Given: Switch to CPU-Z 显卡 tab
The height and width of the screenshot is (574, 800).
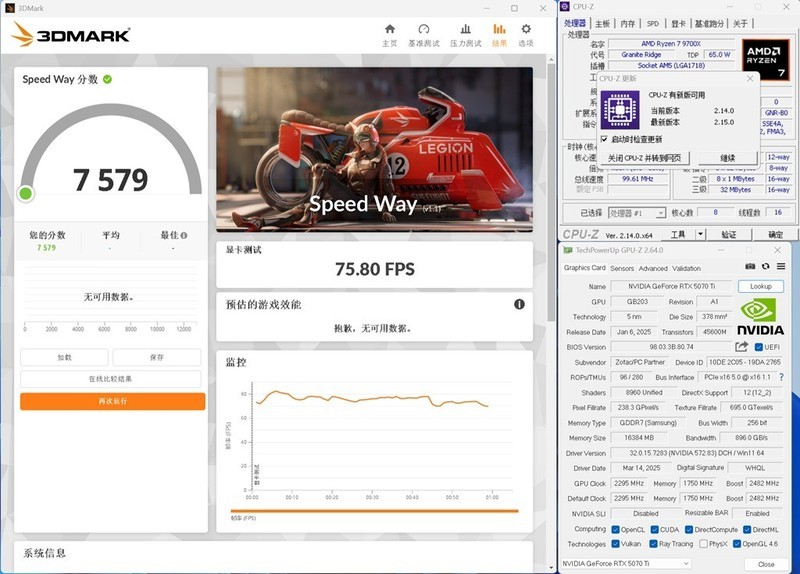Looking at the screenshot, I should click(x=678, y=23).
